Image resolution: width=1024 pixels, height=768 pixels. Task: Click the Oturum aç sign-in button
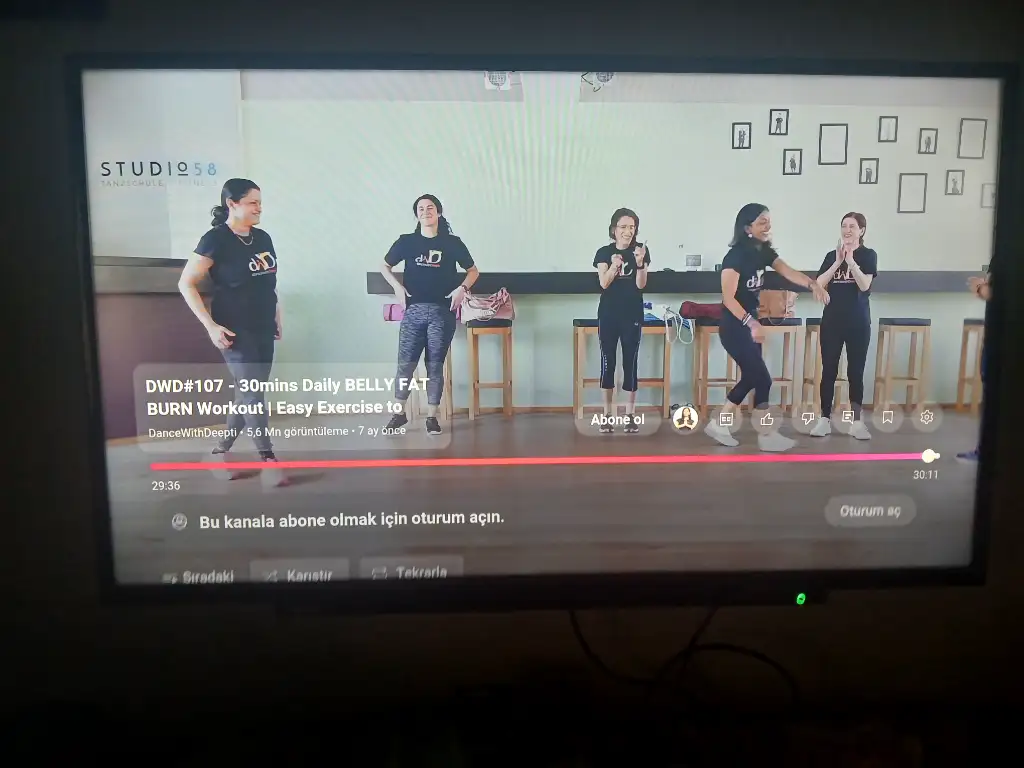(x=869, y=511)
